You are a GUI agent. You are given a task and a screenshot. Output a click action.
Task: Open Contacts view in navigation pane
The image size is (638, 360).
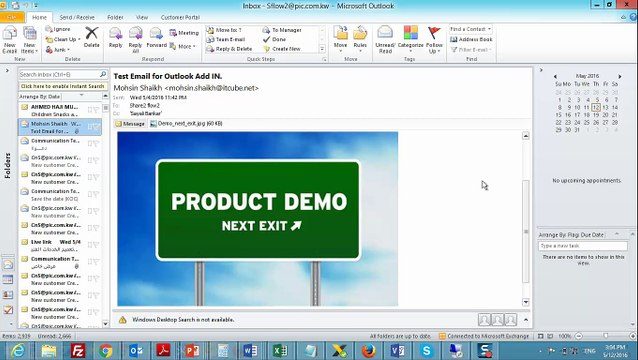point(8,295)
